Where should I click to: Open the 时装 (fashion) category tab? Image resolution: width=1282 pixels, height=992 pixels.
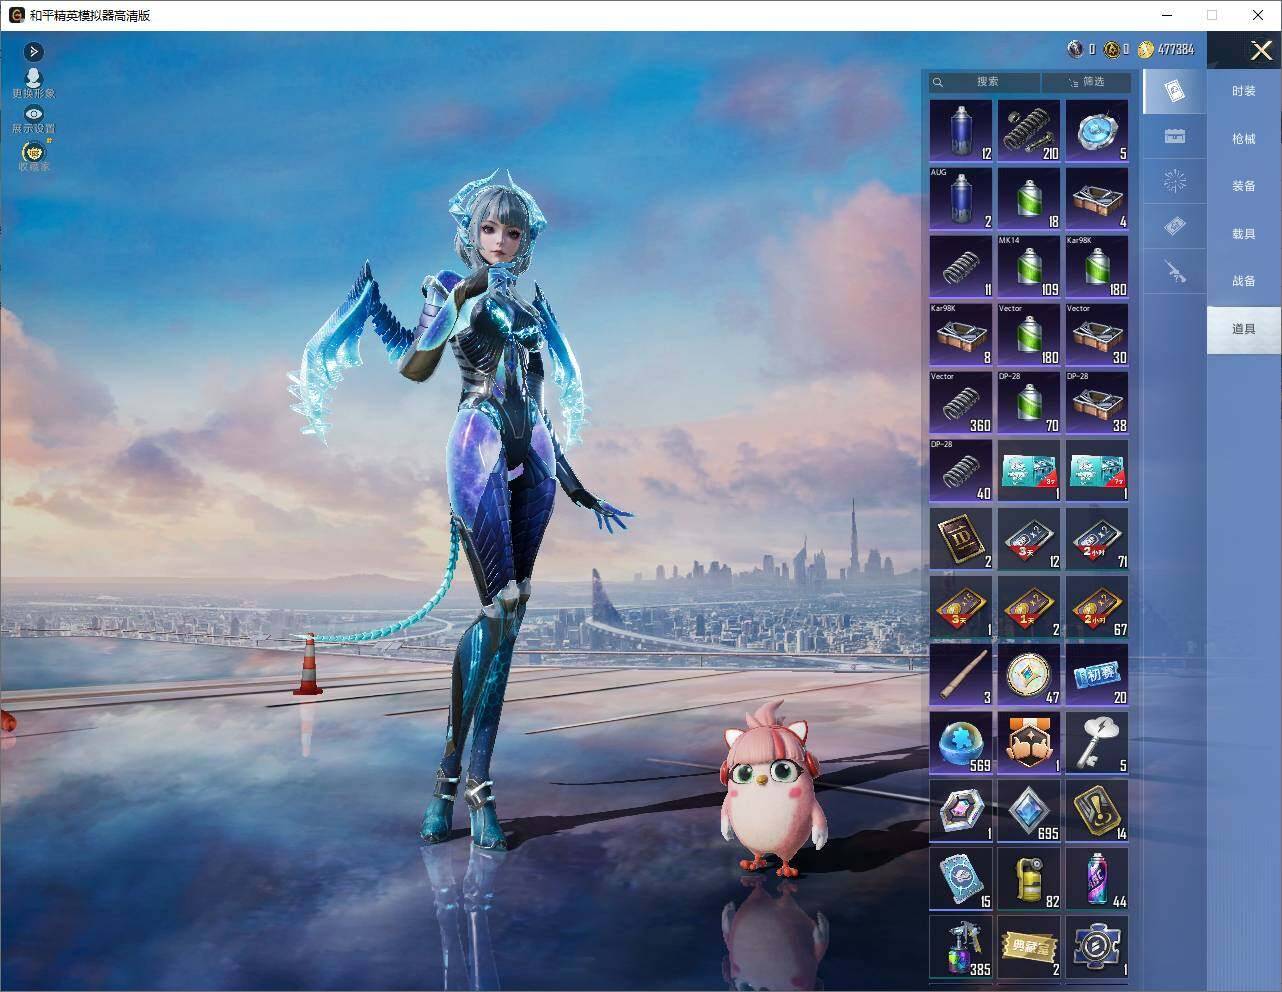[1243, 91]
